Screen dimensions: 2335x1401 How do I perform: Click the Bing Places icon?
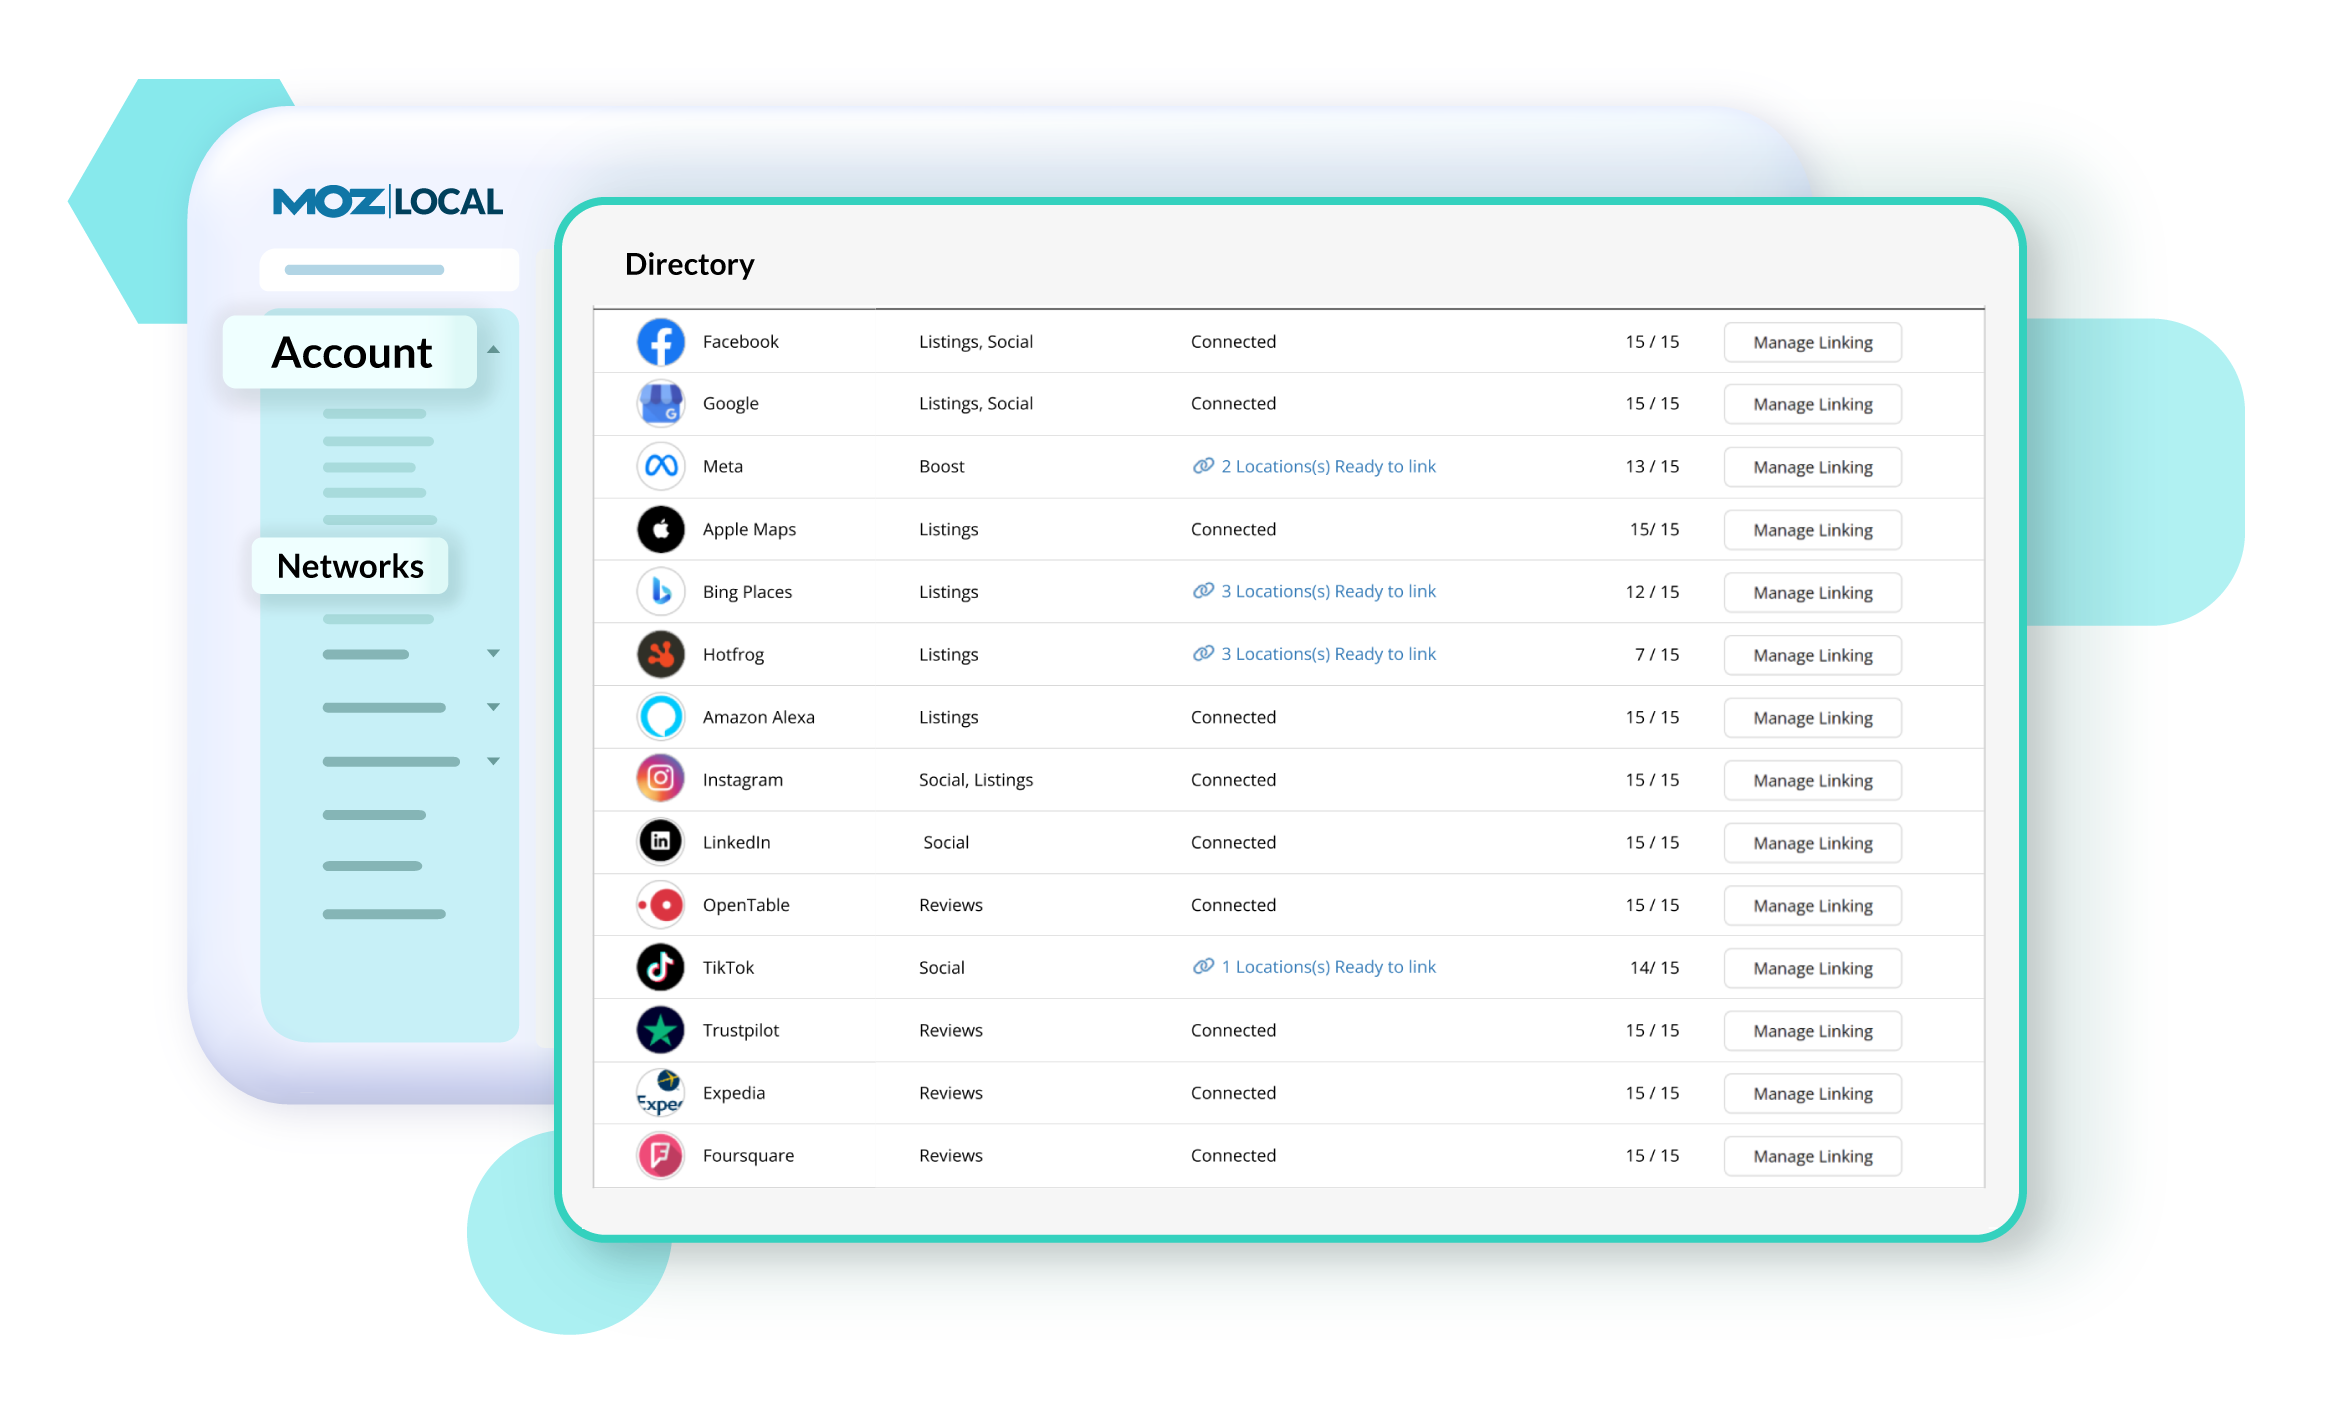660,592
